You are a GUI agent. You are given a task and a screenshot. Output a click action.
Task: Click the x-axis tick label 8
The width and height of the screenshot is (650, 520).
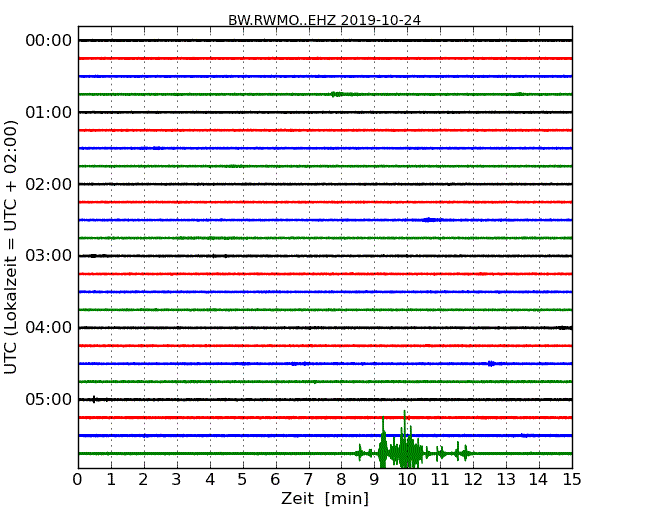[341, 480]
